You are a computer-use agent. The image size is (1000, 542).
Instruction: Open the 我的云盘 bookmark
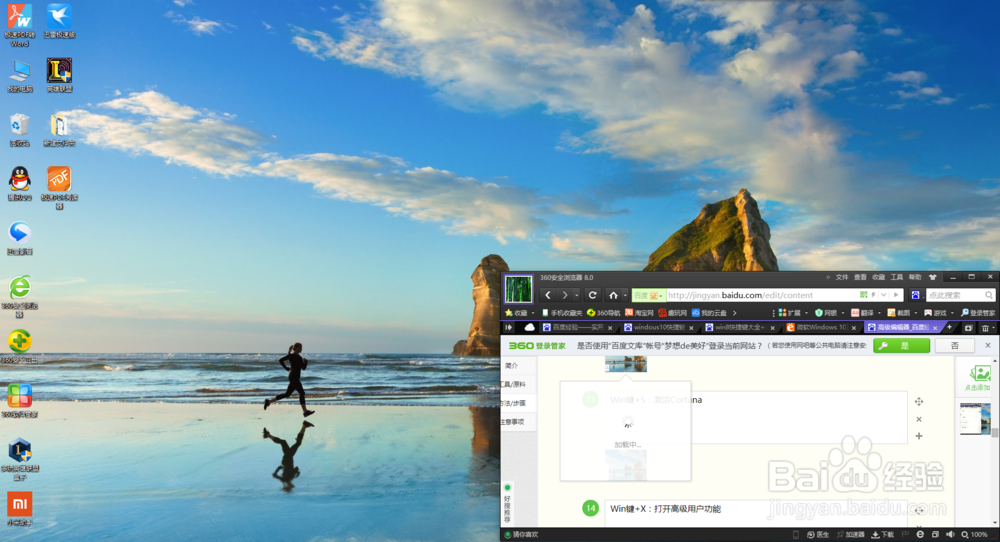tap(709, 313)
